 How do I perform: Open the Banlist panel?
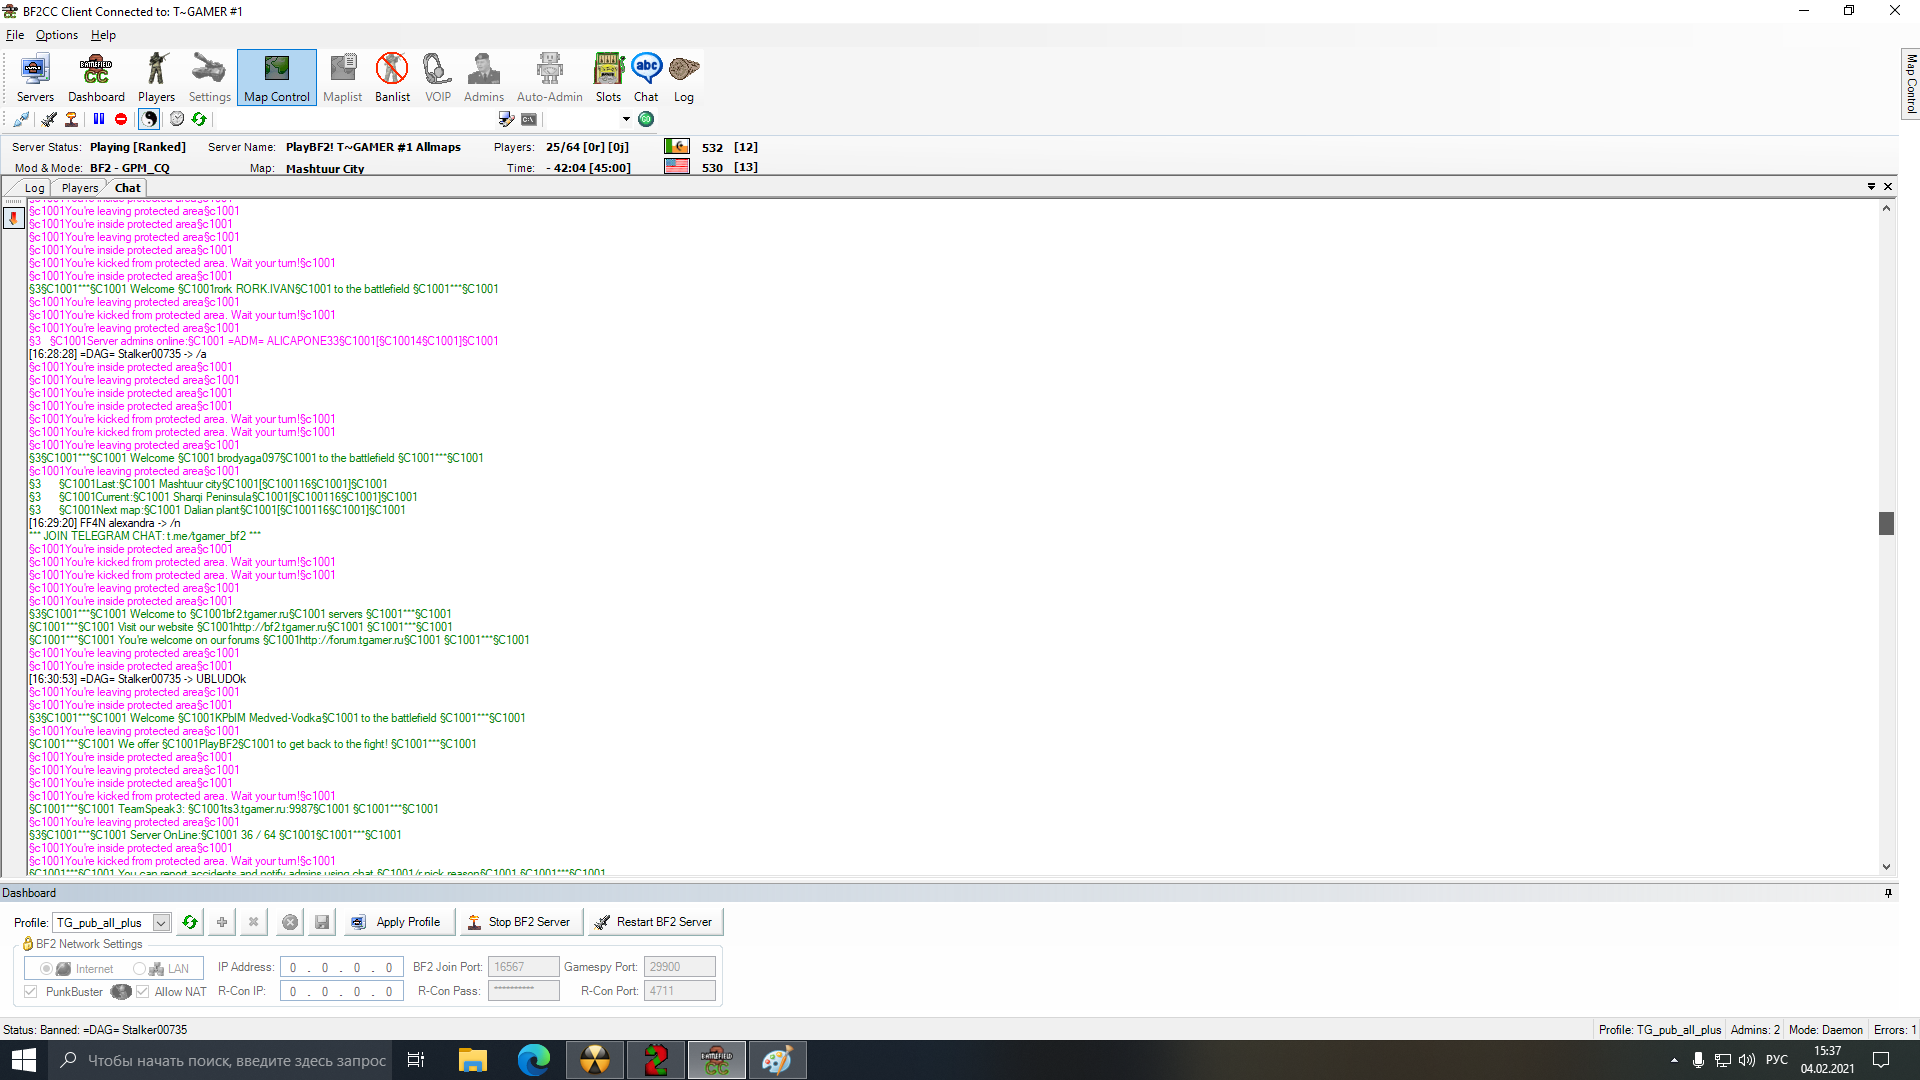click(392, 78)
